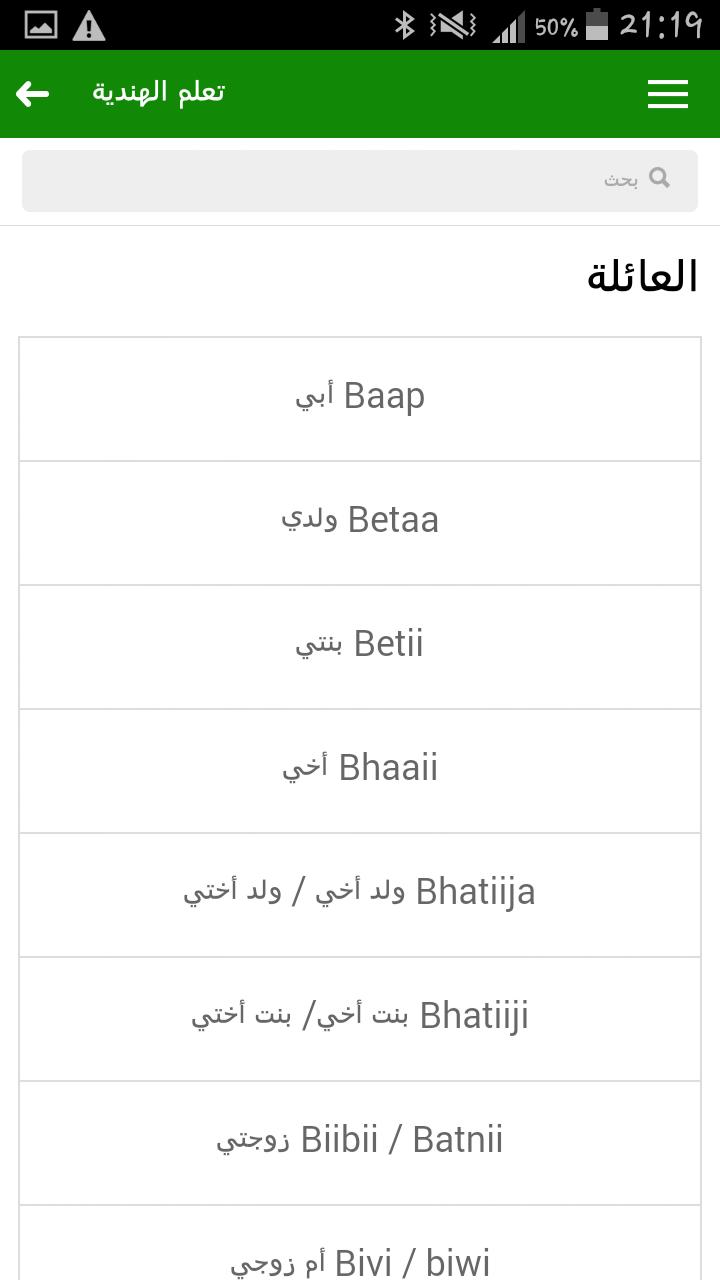The width and height of the screenshot is (720, 1280).
Task: Focus the بحث search field
Action: [x=360, y=181]
